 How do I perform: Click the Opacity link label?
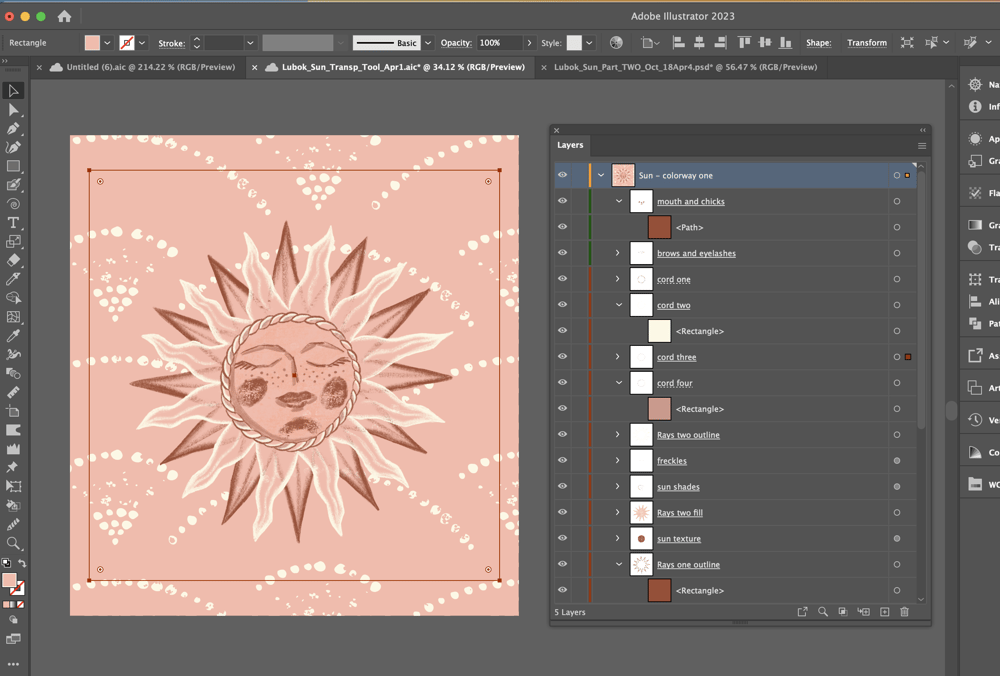tap(456, 43)
